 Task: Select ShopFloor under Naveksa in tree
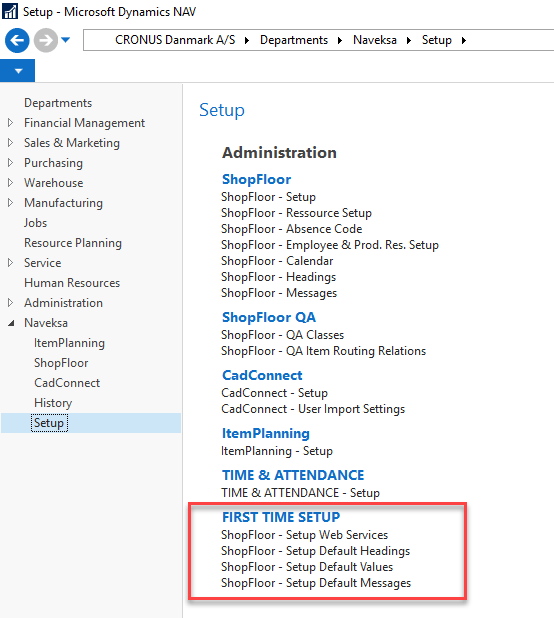[x=61, y=363]
